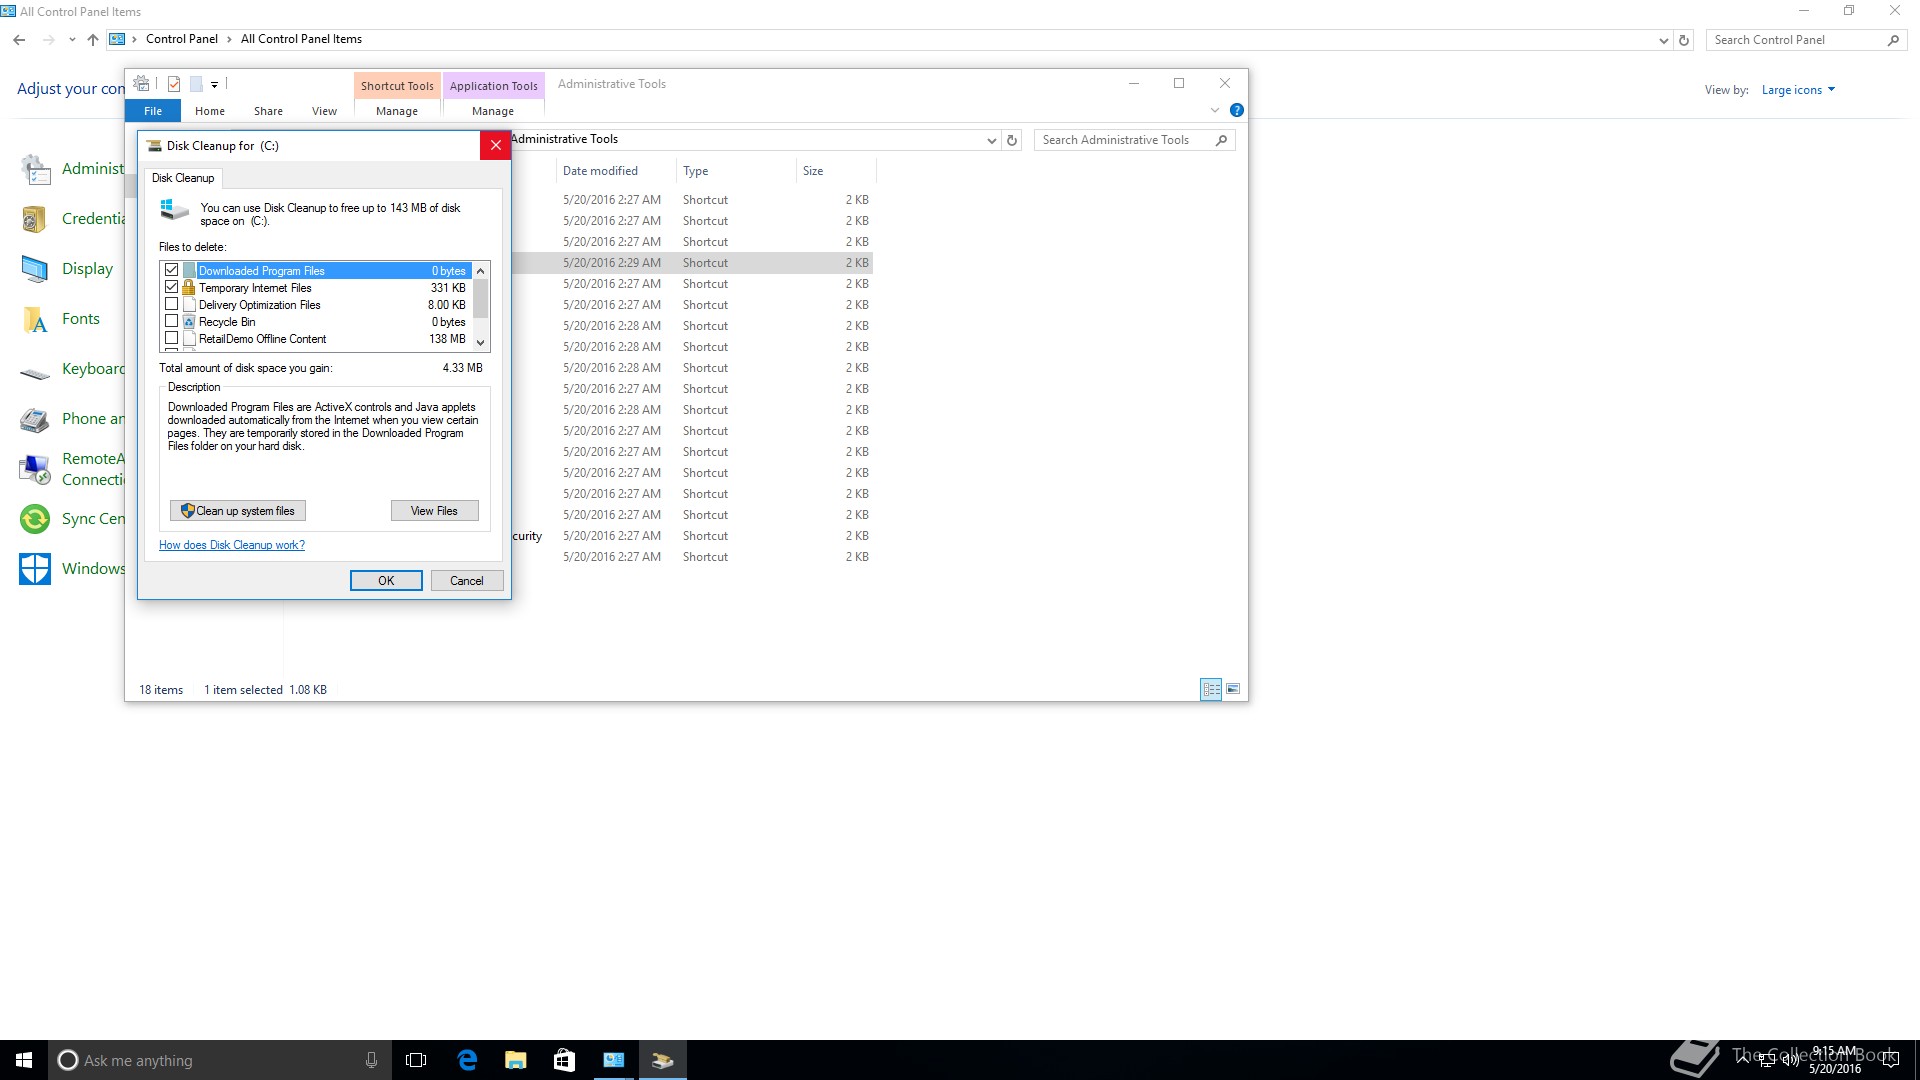Check the Recycle Bin checkbox
Viewport: 1920px width, 1080px height.
pyautogui.click(x=172, y=322)
